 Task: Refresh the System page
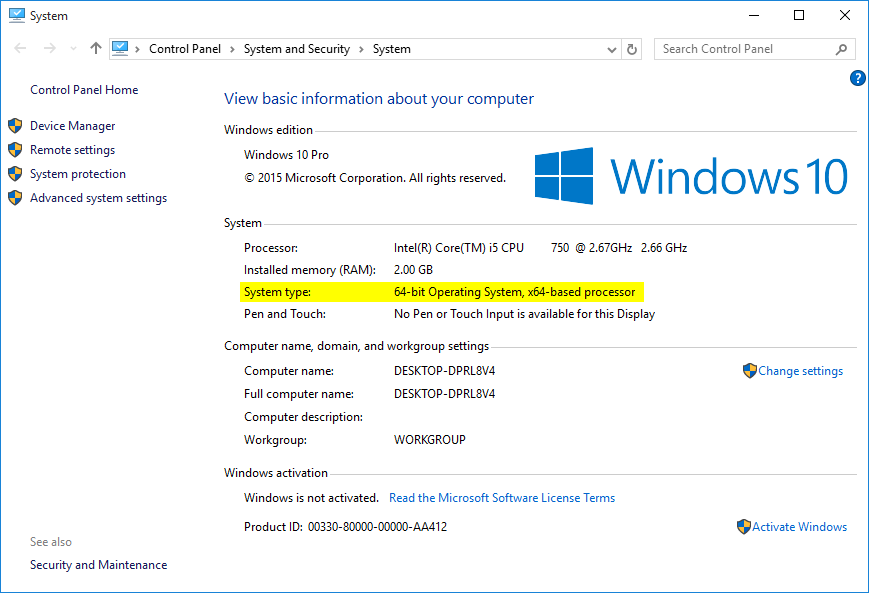(632, 49)
